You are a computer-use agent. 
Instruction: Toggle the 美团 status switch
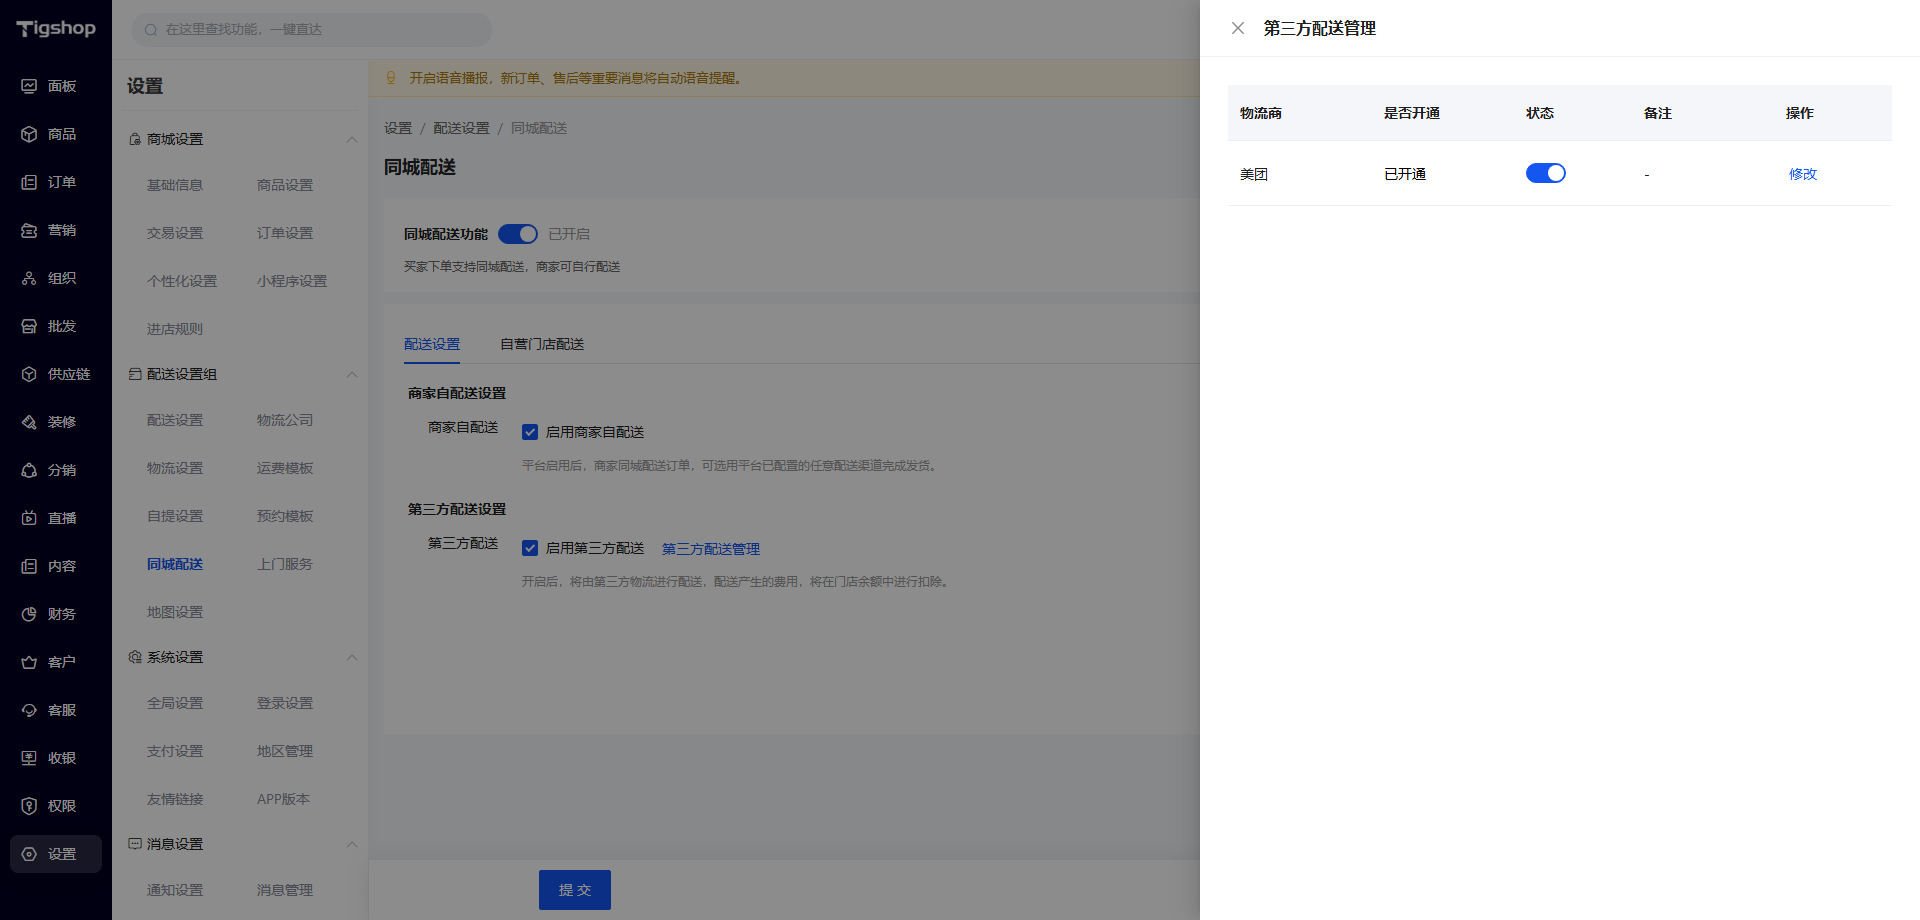(x=1545, y=173)
